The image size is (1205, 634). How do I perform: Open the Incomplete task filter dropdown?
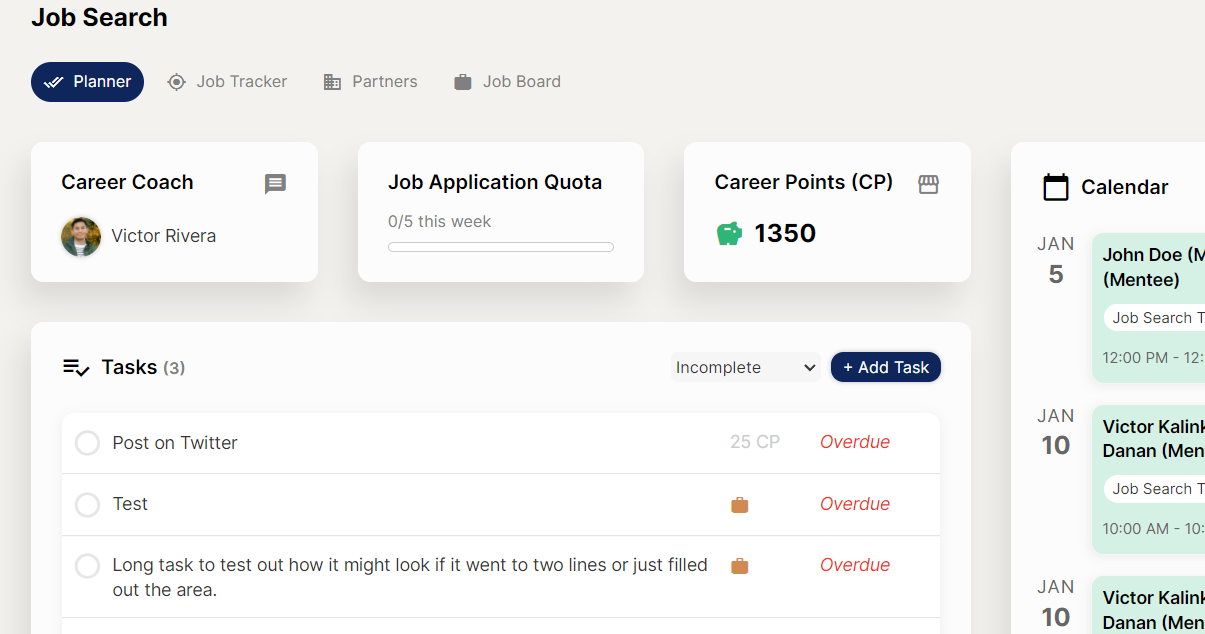click(746, 367)
